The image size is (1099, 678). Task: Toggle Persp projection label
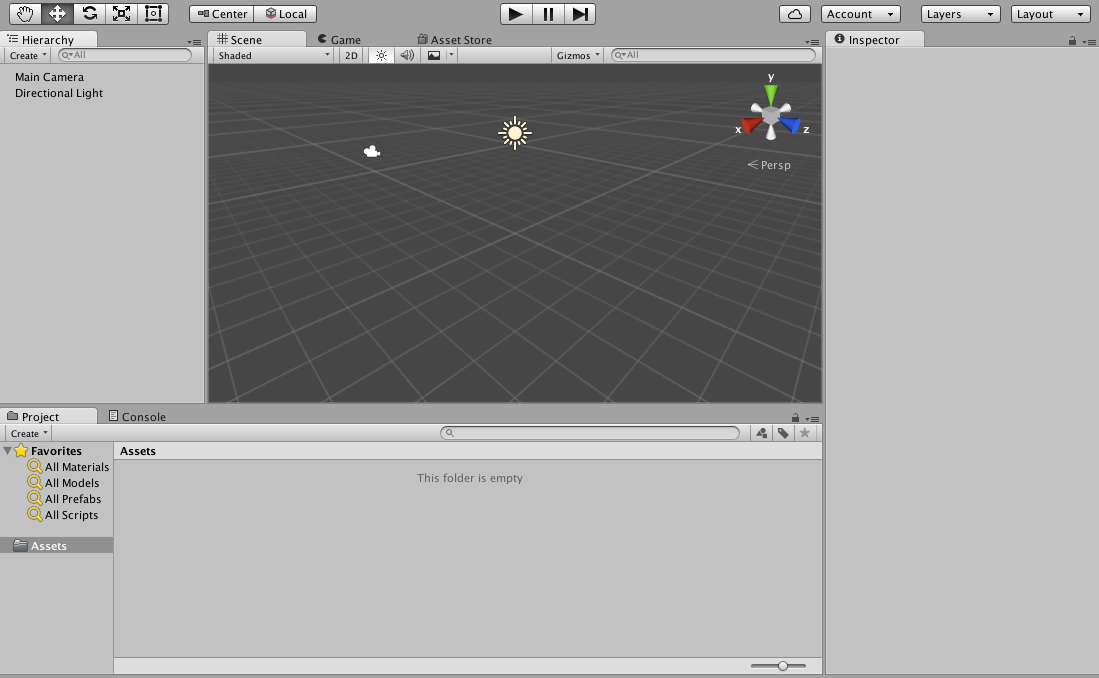769,165
